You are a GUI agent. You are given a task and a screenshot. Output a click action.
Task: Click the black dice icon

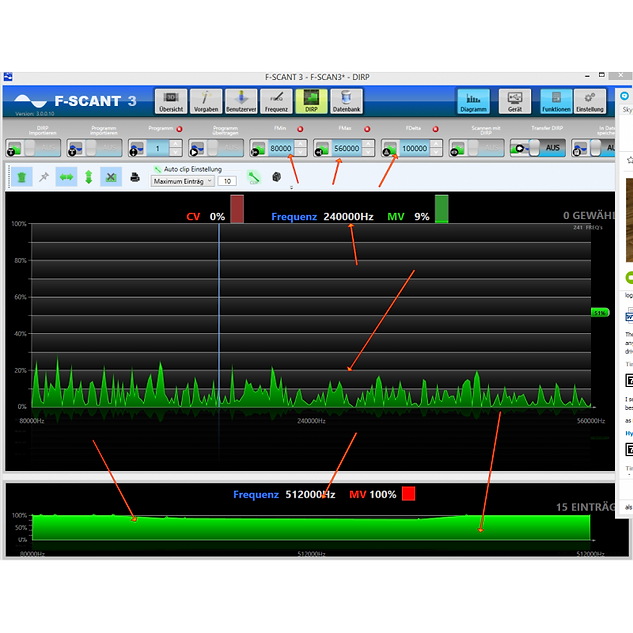pyautogui.click(x=277, y=177)
